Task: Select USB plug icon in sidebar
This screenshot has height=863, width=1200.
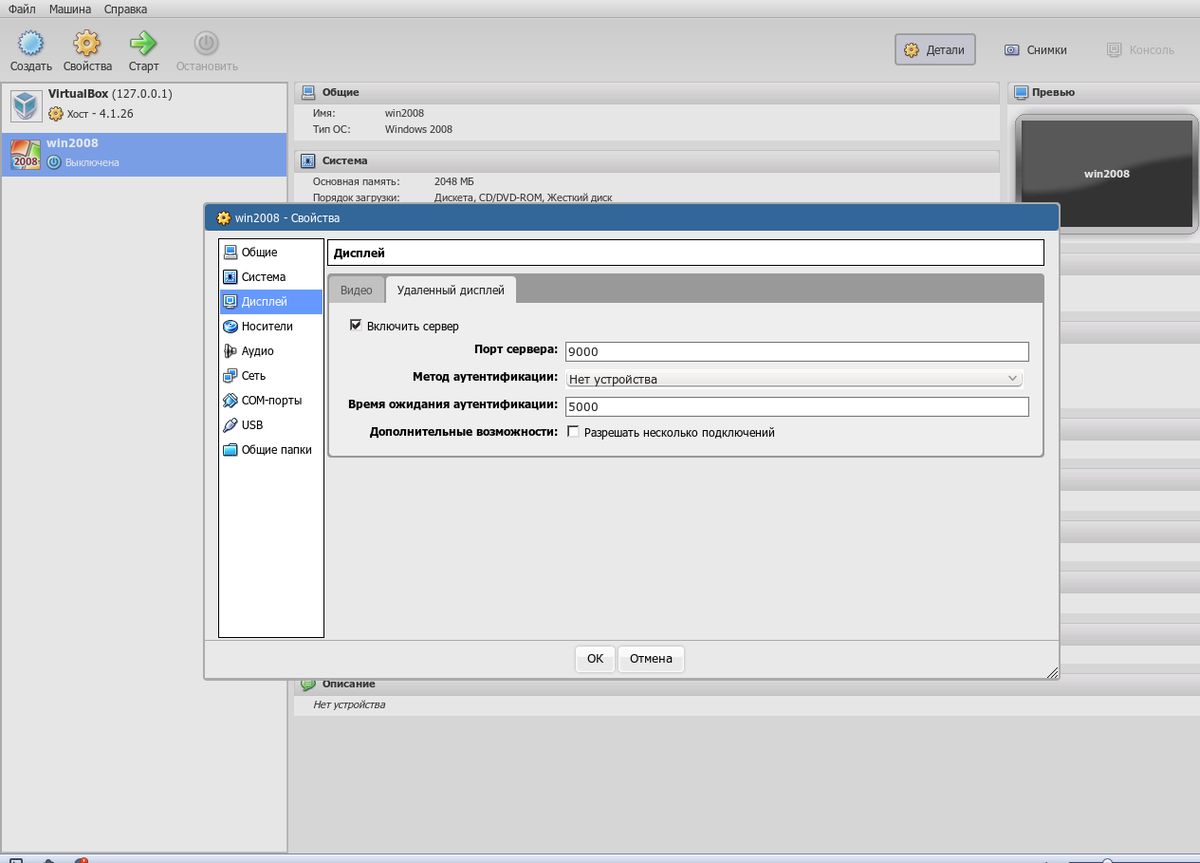Action: pyautogui.click(x=231, y=425)
